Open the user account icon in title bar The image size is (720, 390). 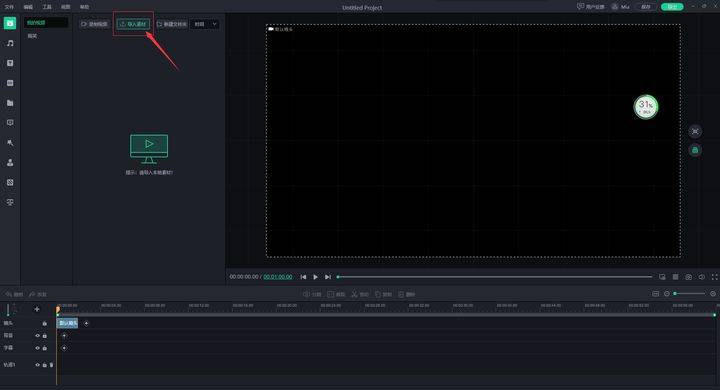(x=615, y=6)
